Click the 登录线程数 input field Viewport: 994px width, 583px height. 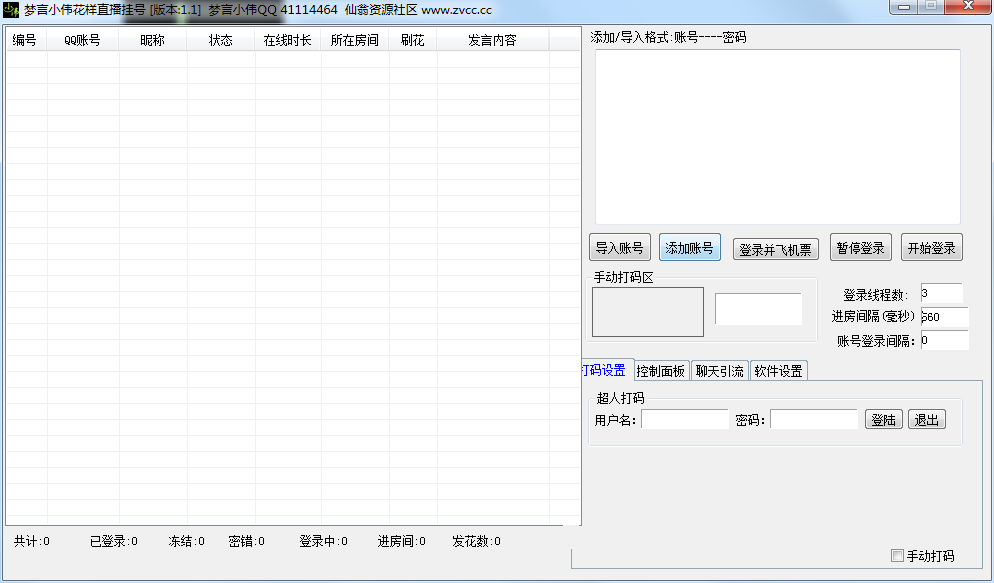pos(941,294)
